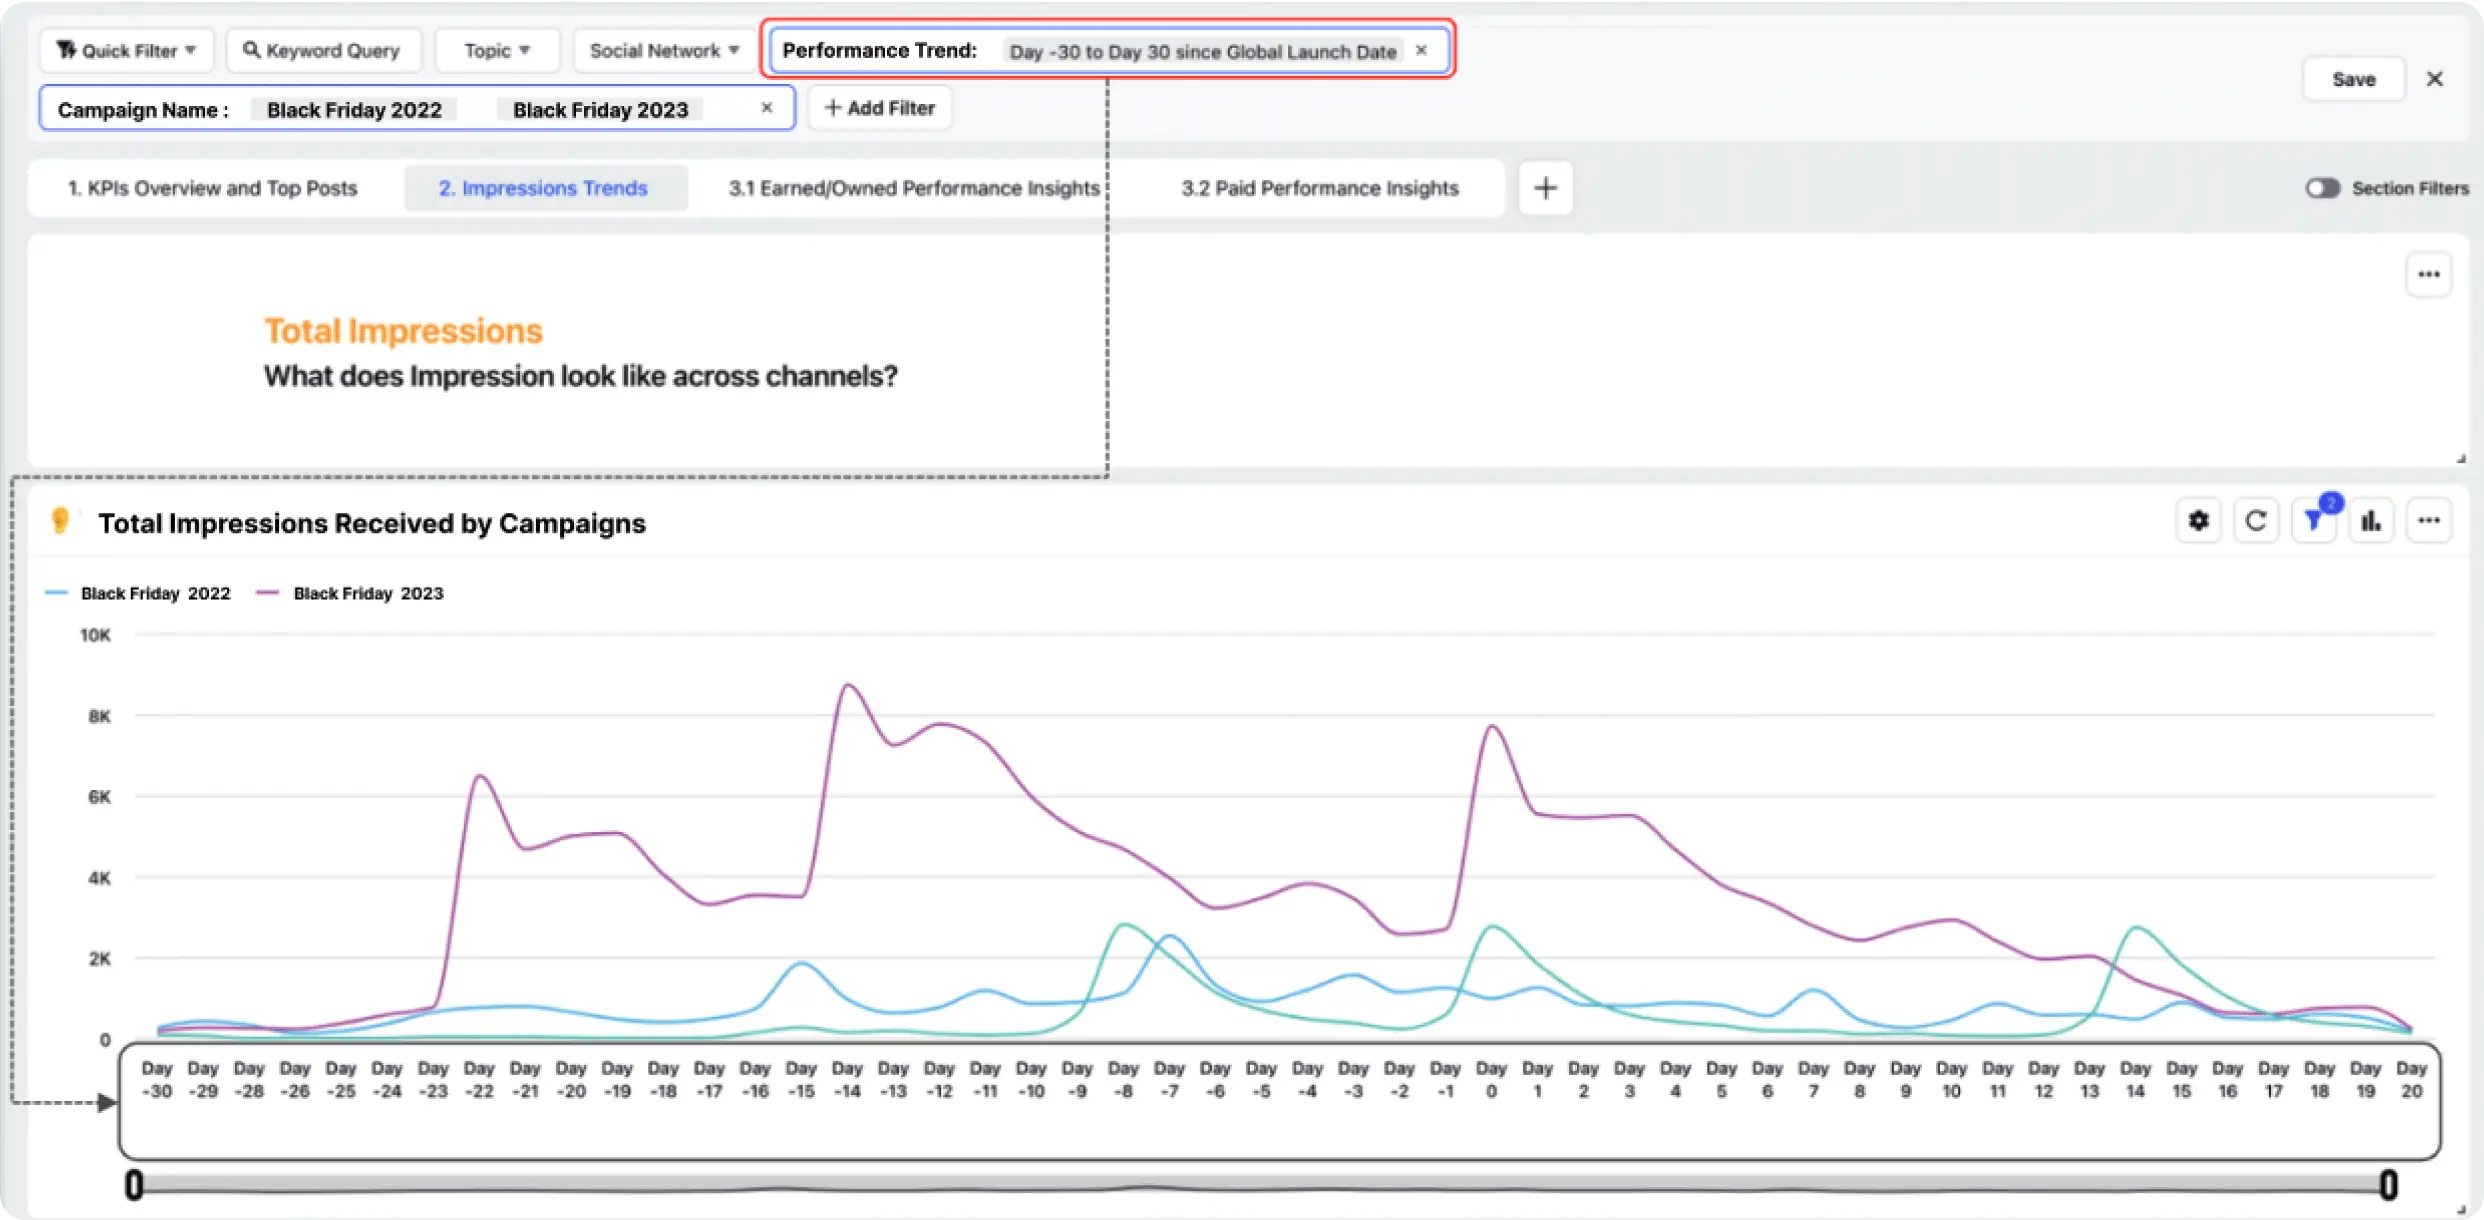Image resolution: width=2484 pixels, height=1220 pixels.
Task: Open chart widget three-dot options menu
Action: (2429, 521)
